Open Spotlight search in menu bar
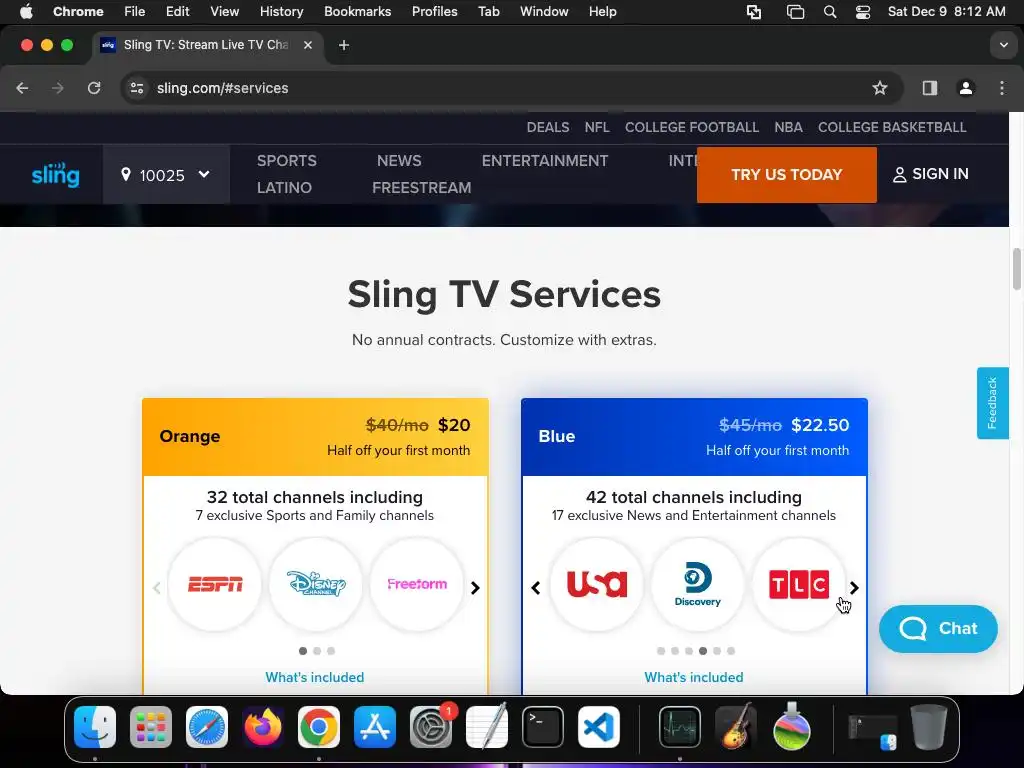 [x=830, y=12]
